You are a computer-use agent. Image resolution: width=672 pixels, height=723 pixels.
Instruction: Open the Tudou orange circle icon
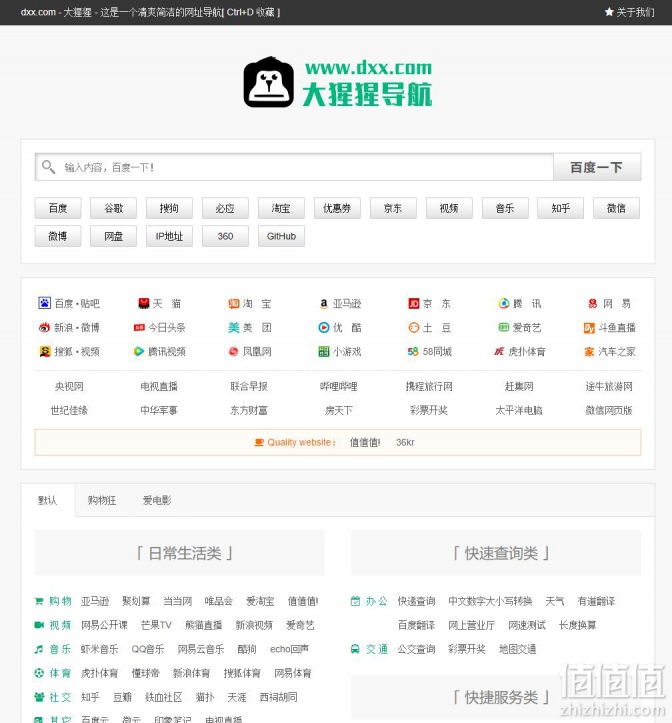point(414,327)
